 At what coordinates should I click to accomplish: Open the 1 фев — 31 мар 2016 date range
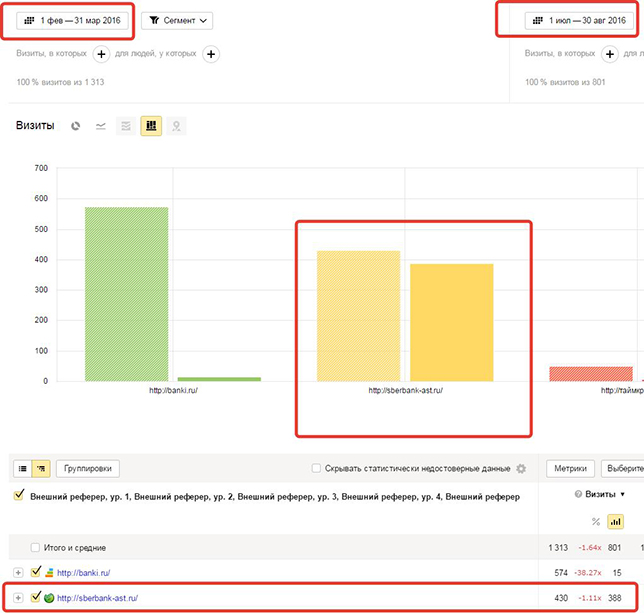click(72, 21)
